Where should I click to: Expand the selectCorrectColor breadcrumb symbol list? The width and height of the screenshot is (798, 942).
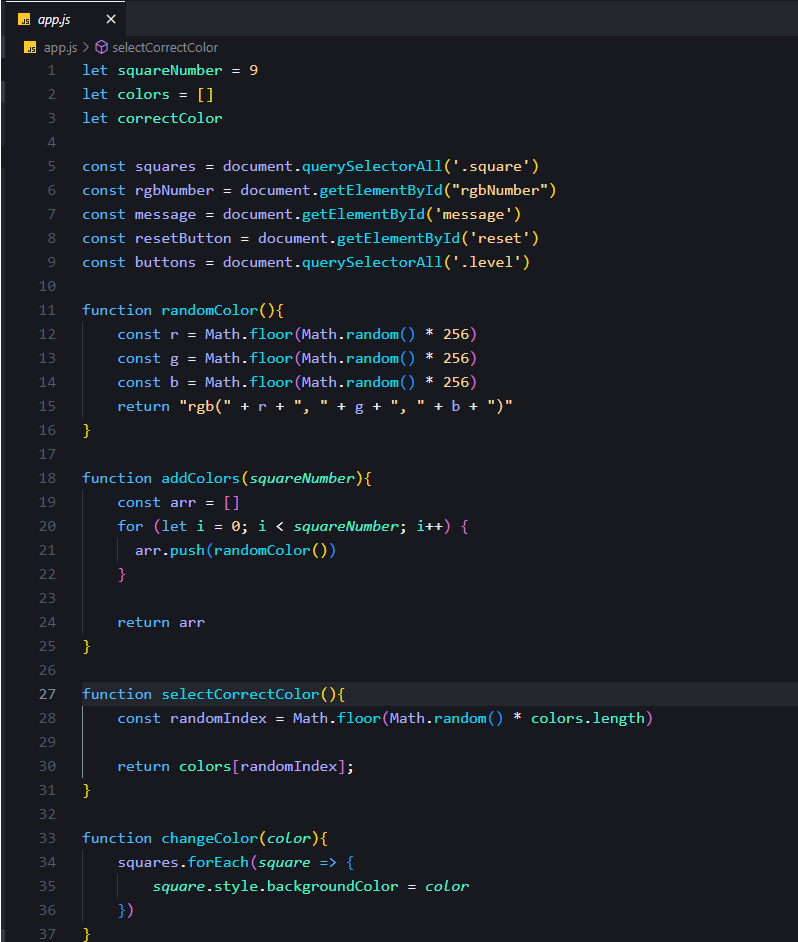pos(165,47)
